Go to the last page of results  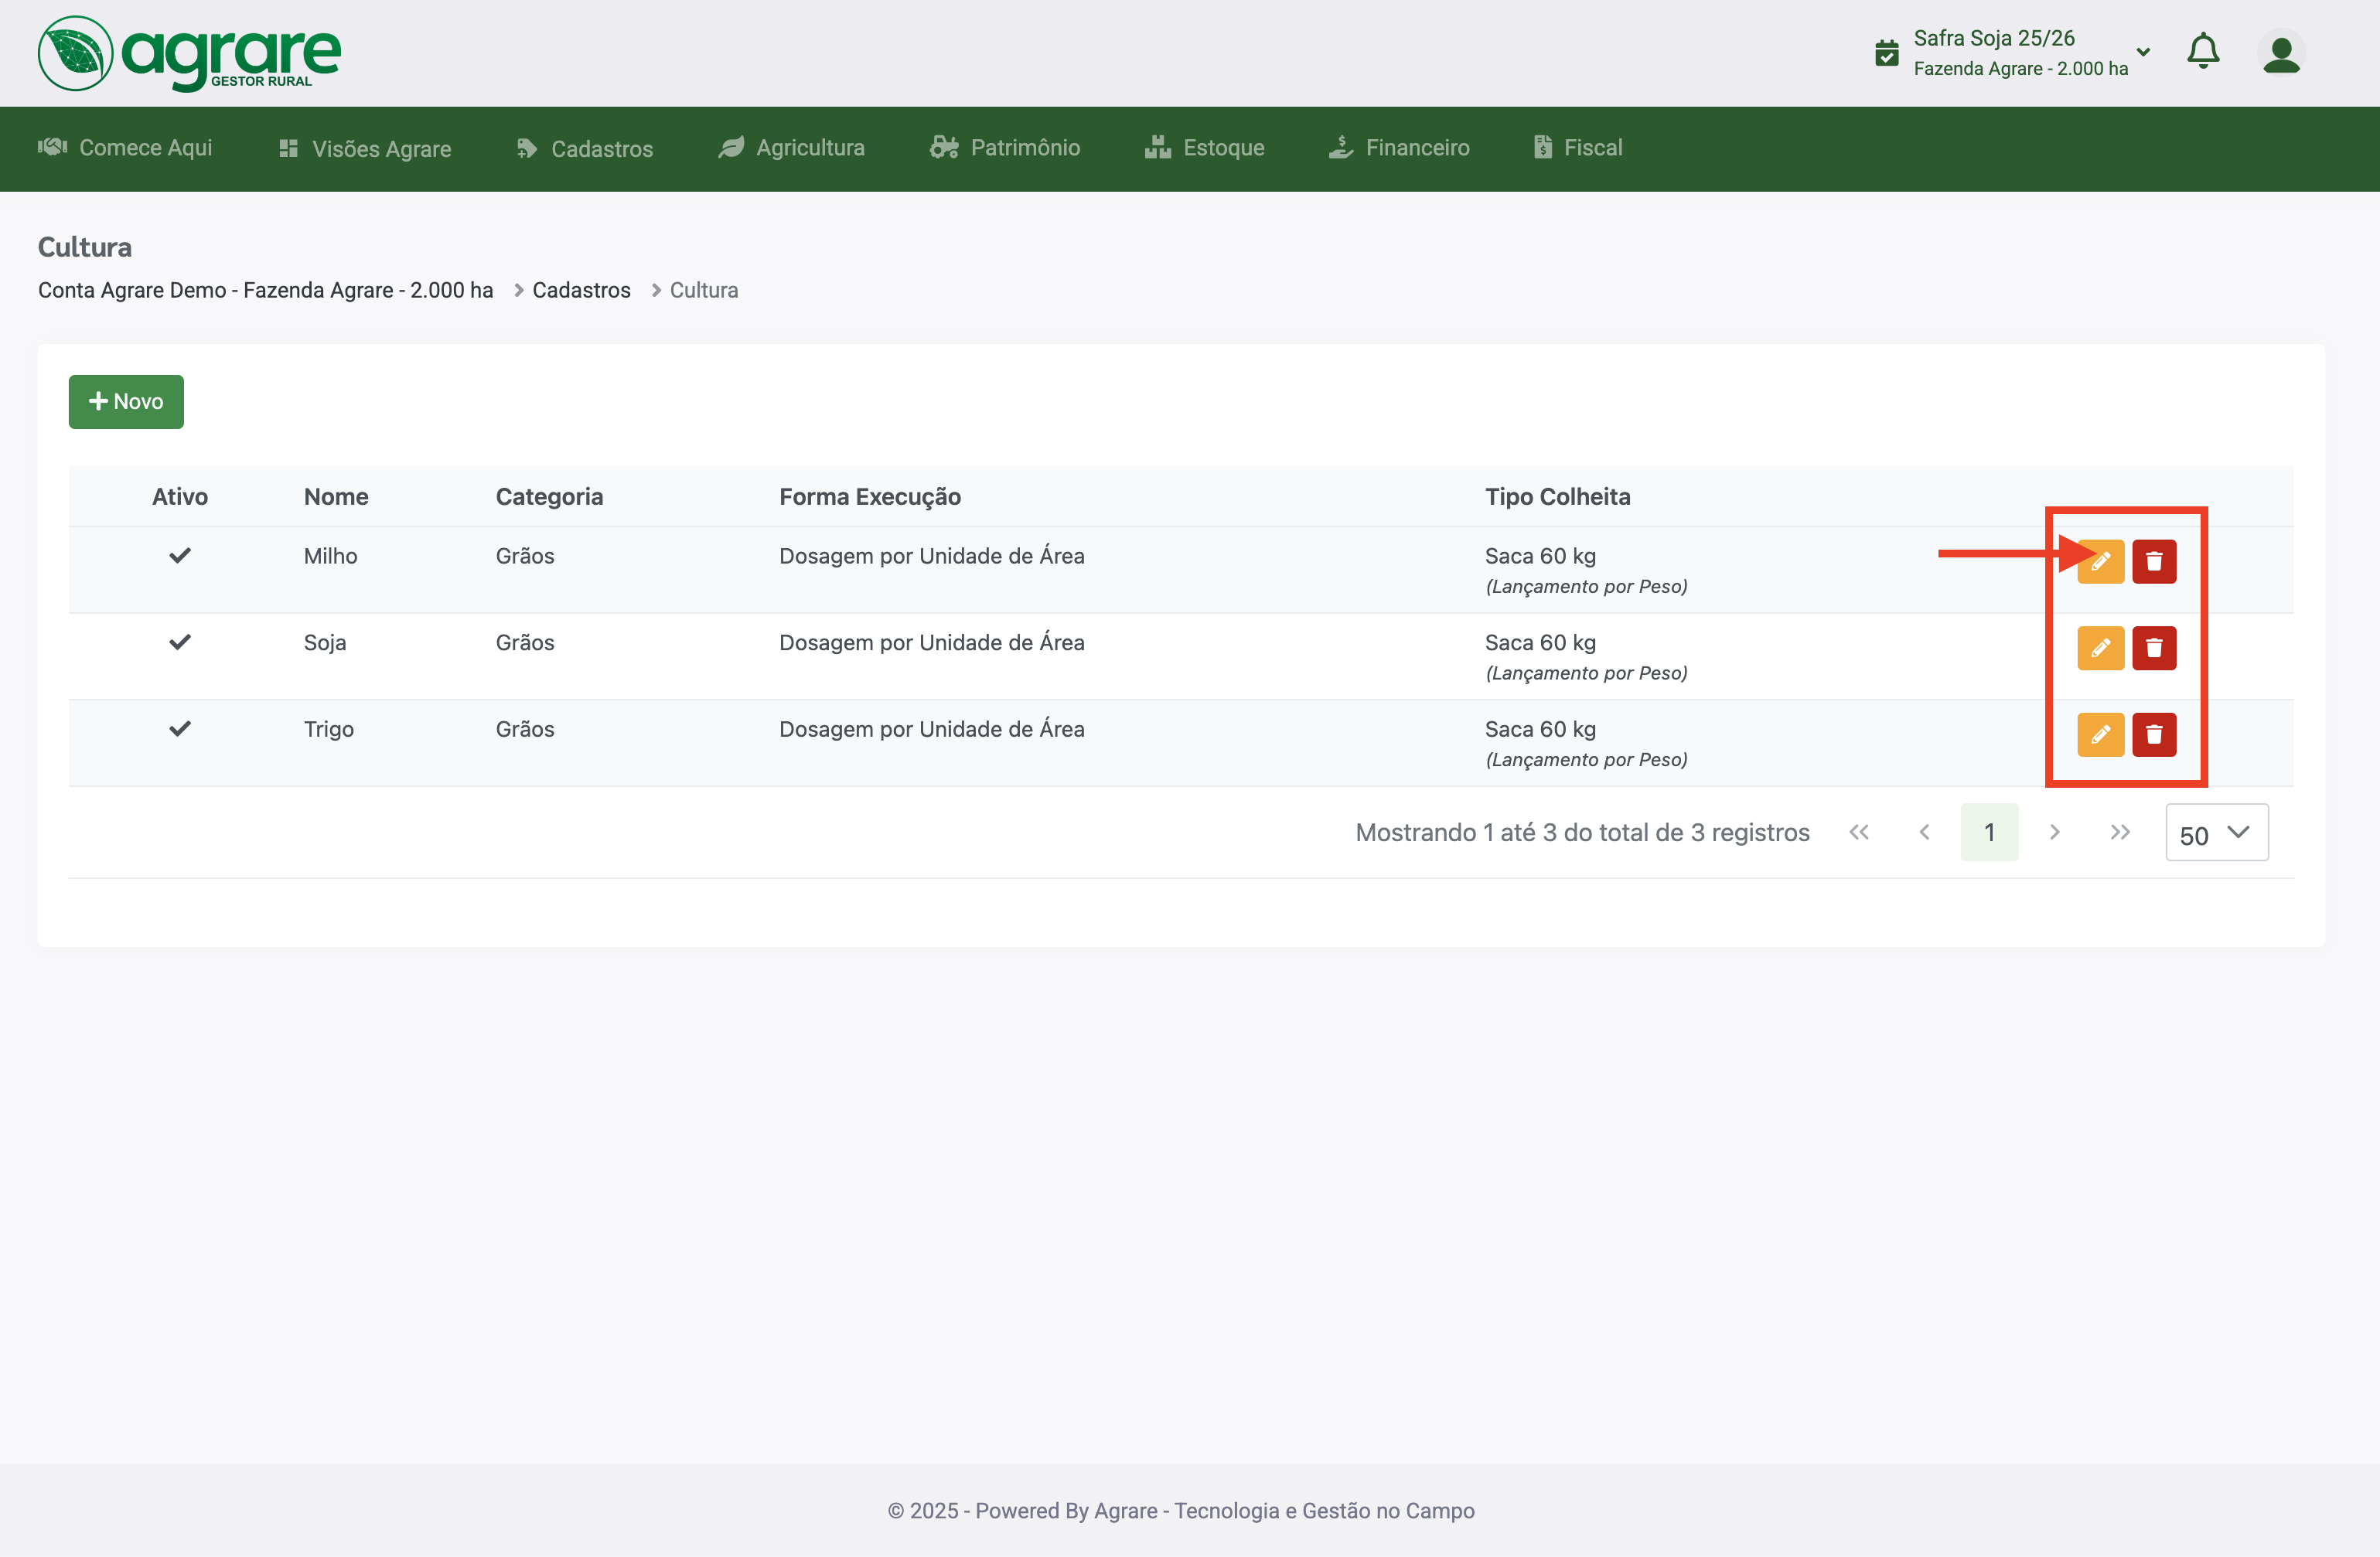click(x=2119, y=832)
